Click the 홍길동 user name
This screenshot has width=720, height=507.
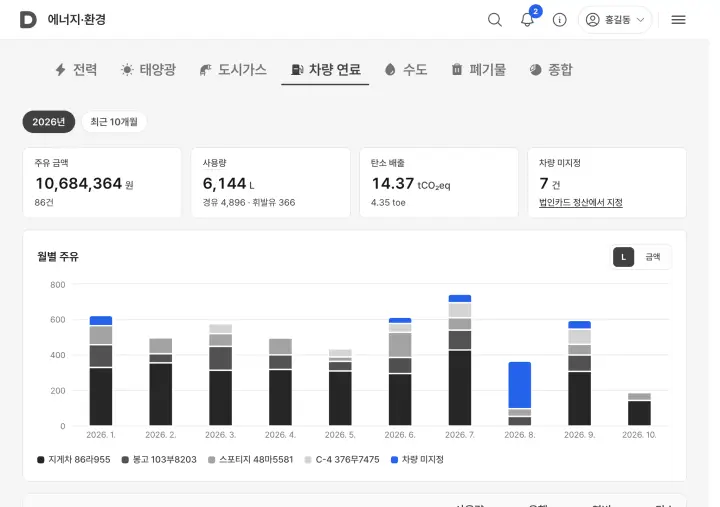(618, 20)
